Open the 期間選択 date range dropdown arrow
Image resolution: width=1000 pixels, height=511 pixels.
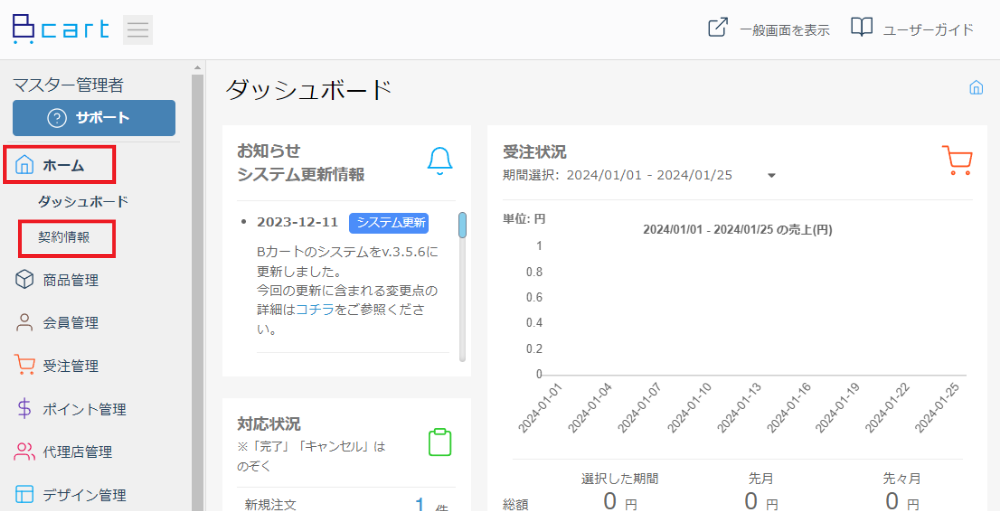click(x=771, y=176)
